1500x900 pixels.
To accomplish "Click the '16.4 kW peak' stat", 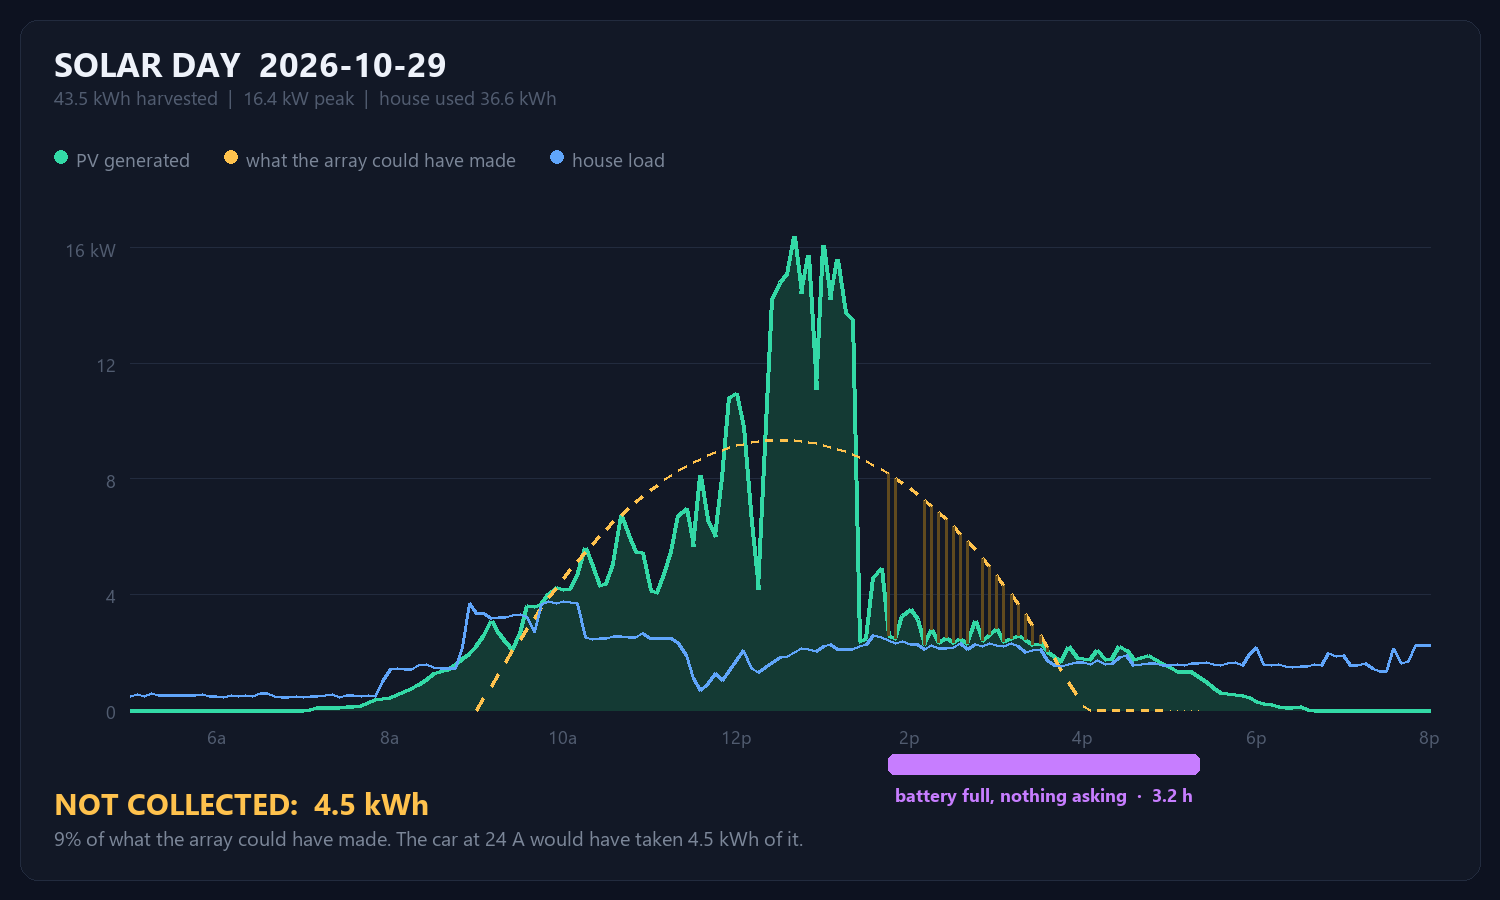I will tap(299, 99).
